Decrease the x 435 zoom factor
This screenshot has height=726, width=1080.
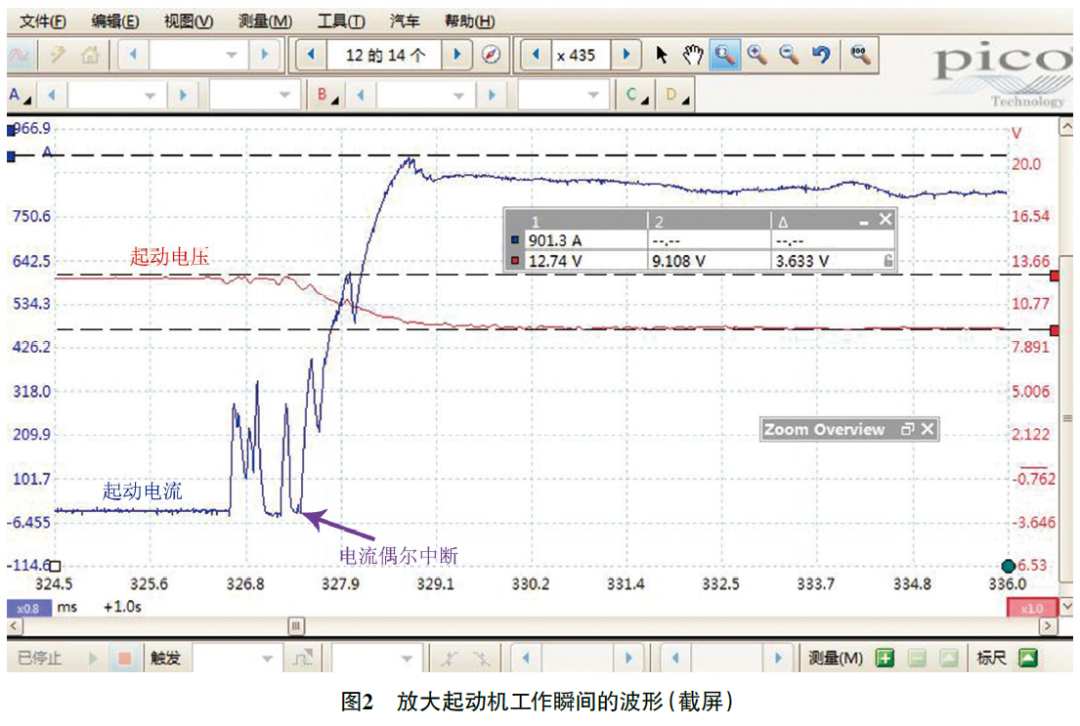[x=535, y=54]
